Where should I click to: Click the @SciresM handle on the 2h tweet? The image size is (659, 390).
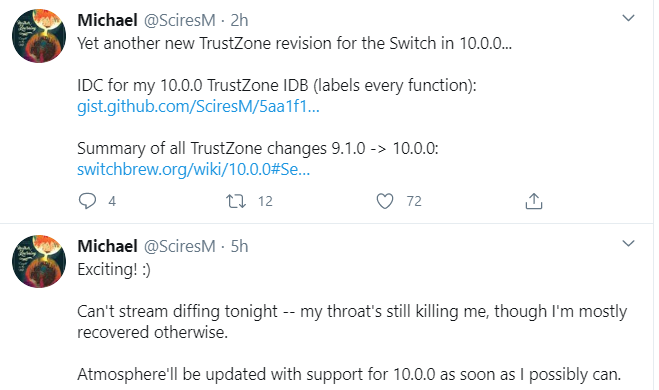pos(180,20)
